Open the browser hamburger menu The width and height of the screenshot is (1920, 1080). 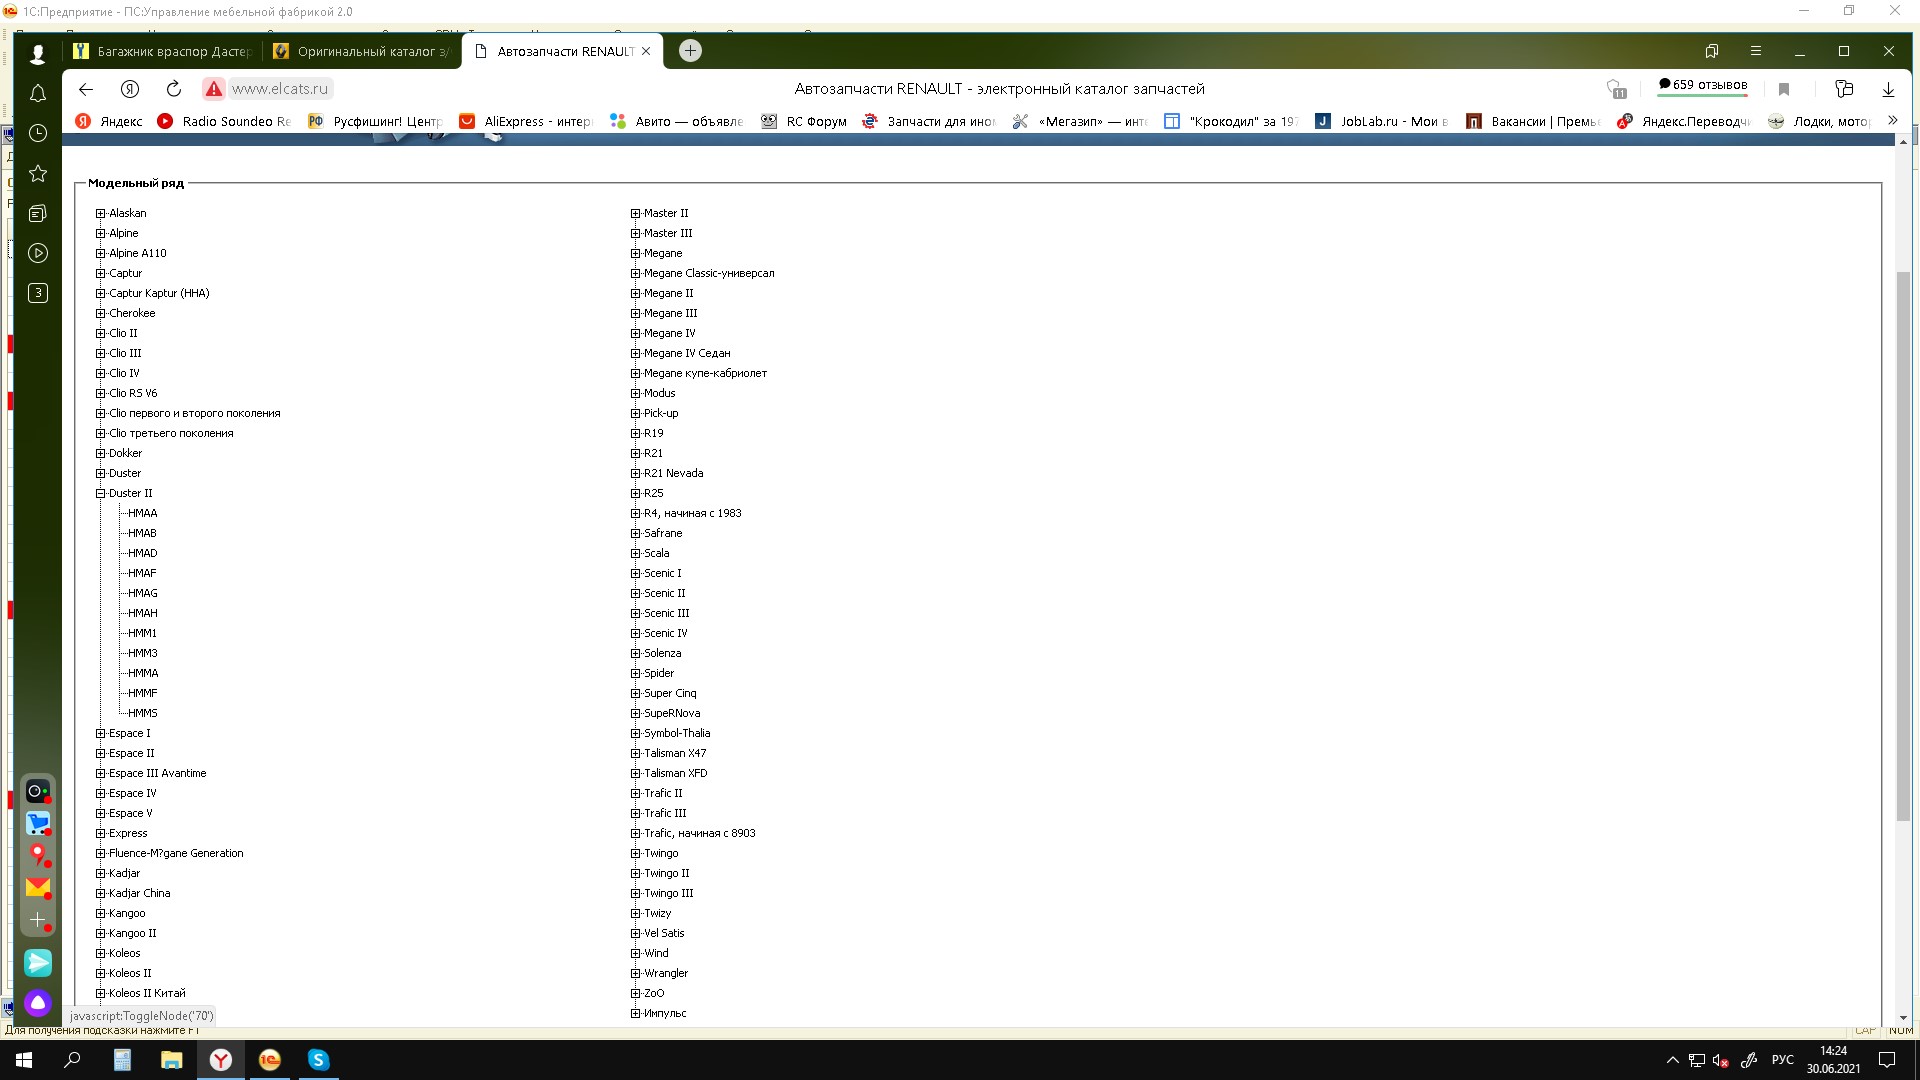pyautogui.click(x=1755, y=51)
